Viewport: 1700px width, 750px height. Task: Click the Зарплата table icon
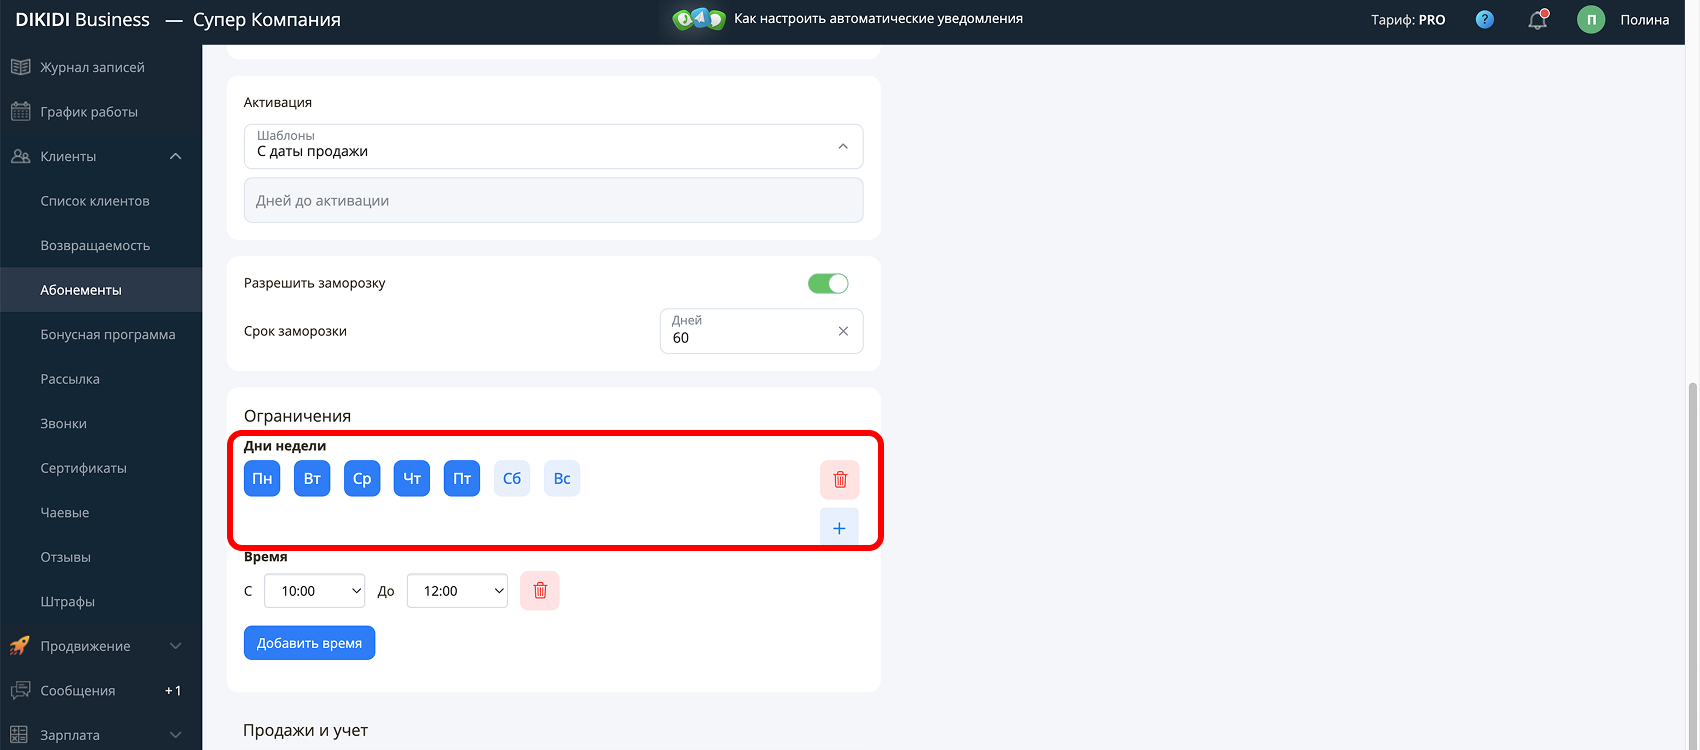(20, 735)
